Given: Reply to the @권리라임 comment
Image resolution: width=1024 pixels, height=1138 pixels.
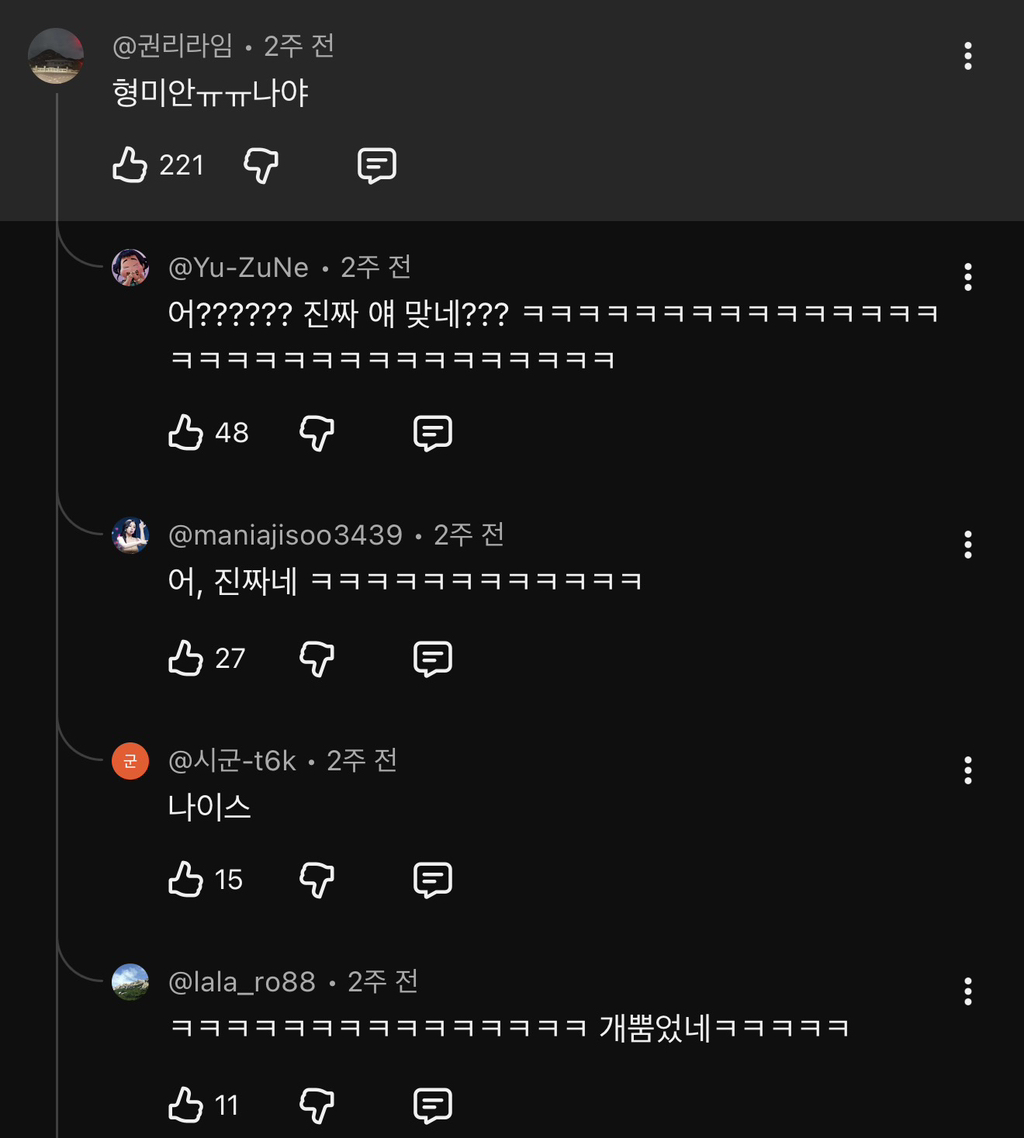Looking at the screenshot, I should point(377,165).
